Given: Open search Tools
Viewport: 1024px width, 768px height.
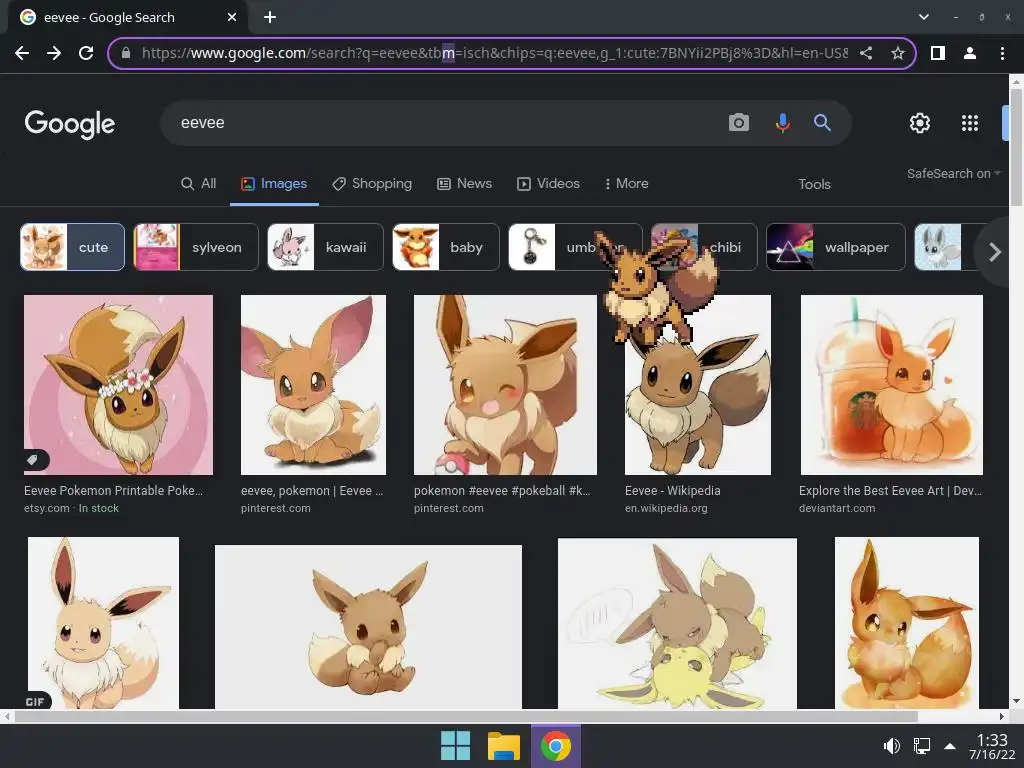Looking at the screenshot, I should coord(814,184).
